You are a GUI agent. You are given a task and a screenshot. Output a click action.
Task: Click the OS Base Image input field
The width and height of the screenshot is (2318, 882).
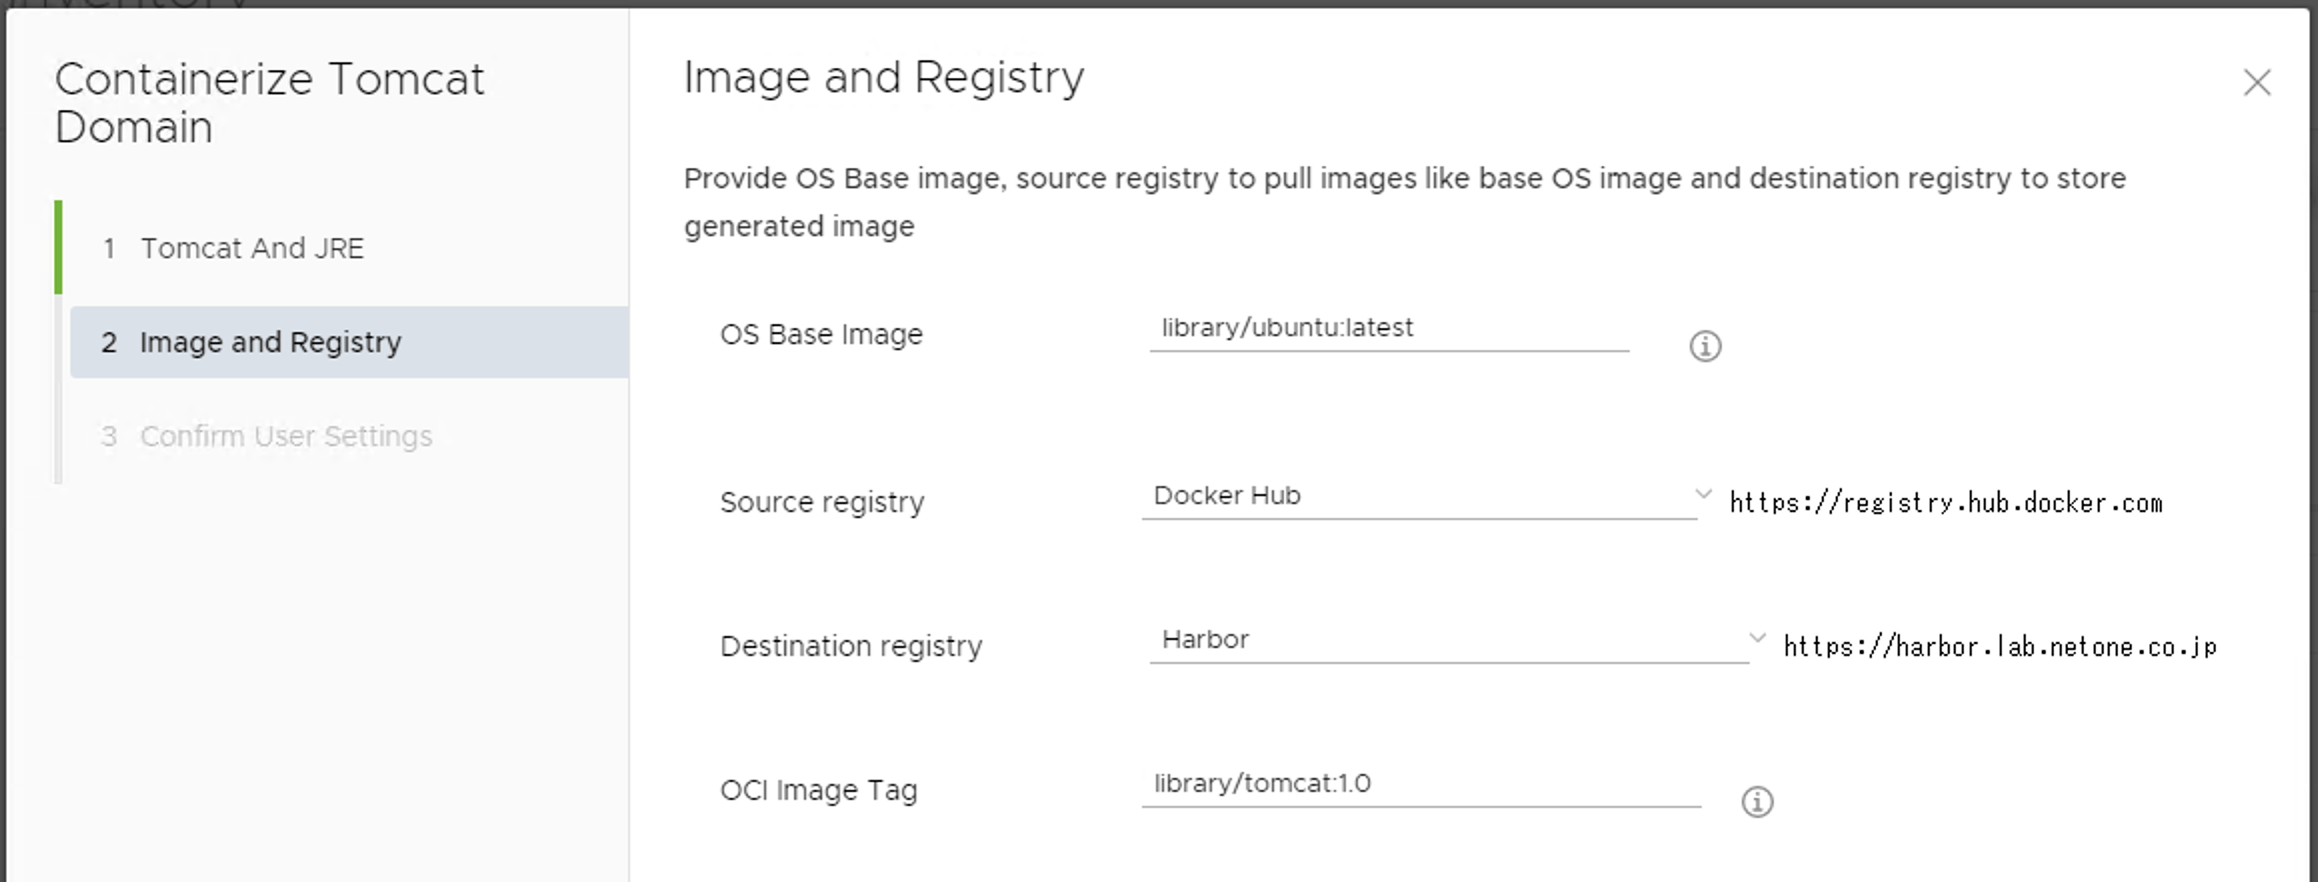[1389, 329]
